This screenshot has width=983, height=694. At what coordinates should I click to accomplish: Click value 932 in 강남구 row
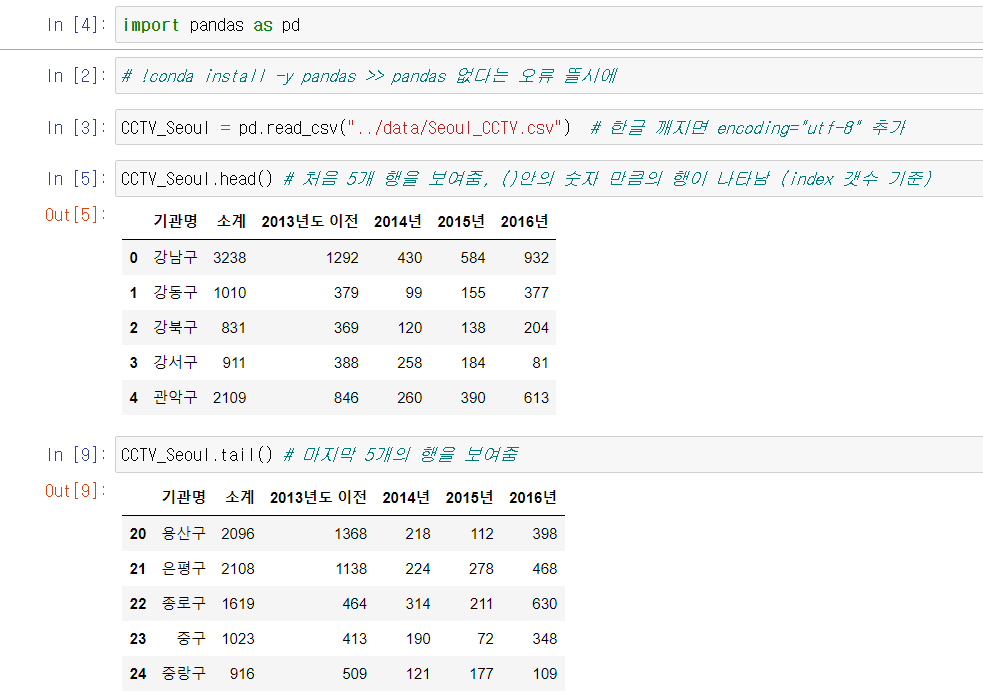537,258
